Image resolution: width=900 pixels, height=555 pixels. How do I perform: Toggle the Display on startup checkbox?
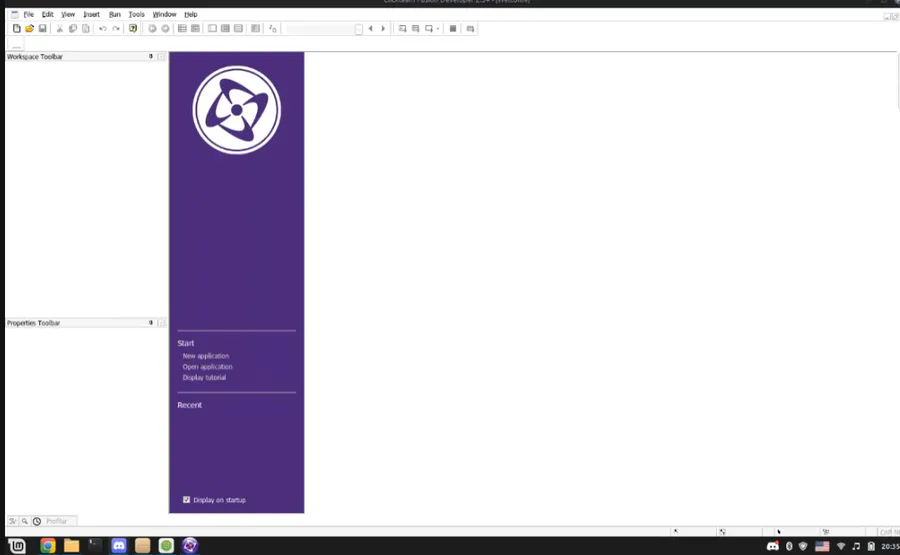point(187,500)
